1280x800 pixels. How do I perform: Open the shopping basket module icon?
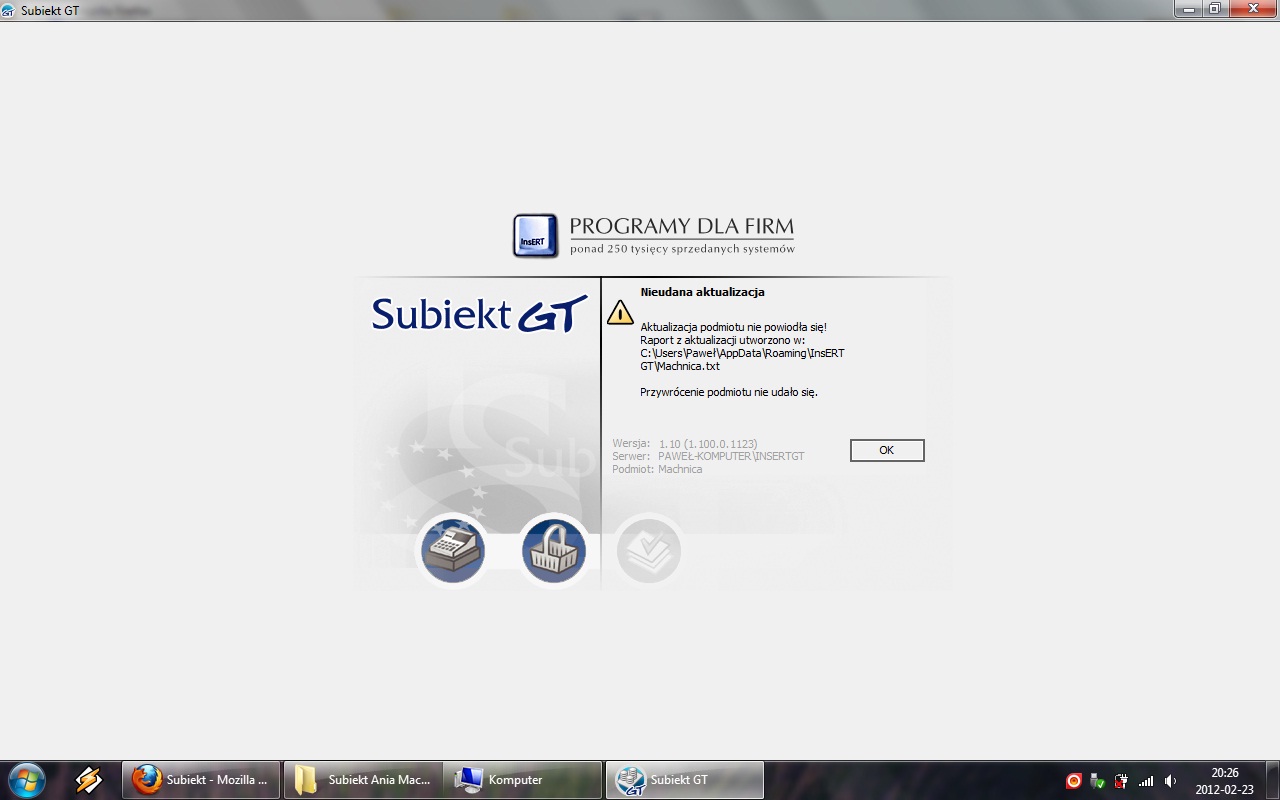tap(553, 550)
